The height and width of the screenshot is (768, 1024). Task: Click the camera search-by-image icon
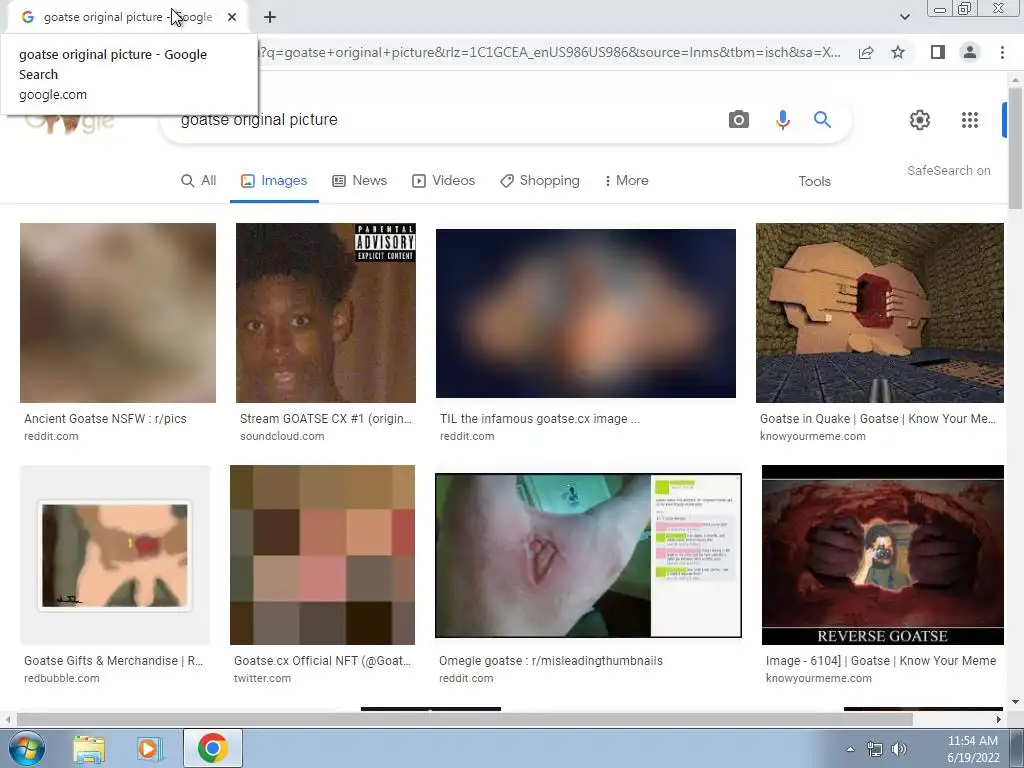coord(739,120)
